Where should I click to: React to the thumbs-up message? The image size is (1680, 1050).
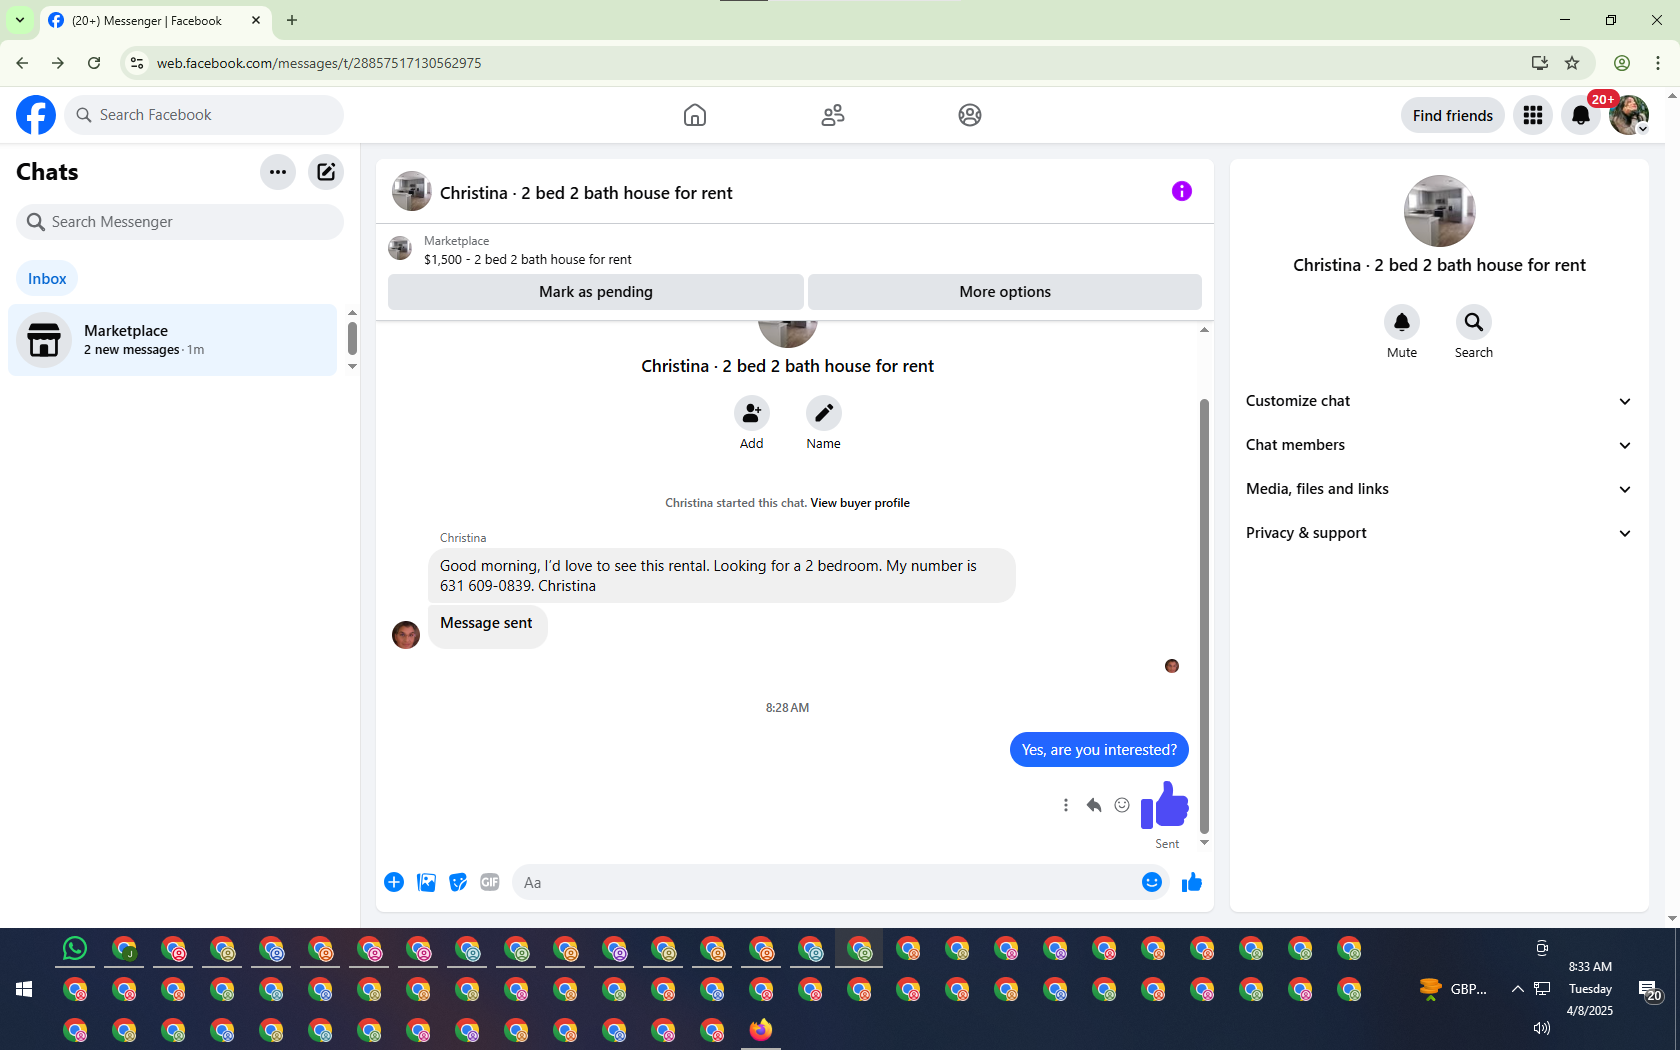pos(1122,805)
